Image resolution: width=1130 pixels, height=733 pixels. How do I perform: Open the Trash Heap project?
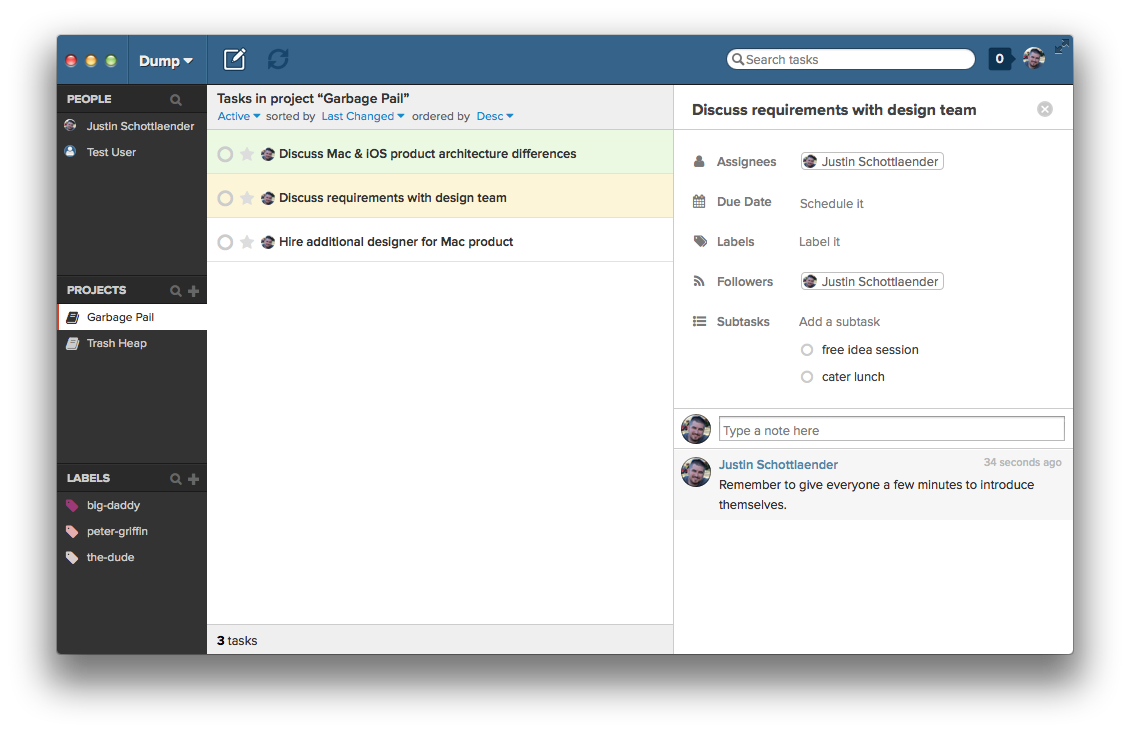click(132, 343)
